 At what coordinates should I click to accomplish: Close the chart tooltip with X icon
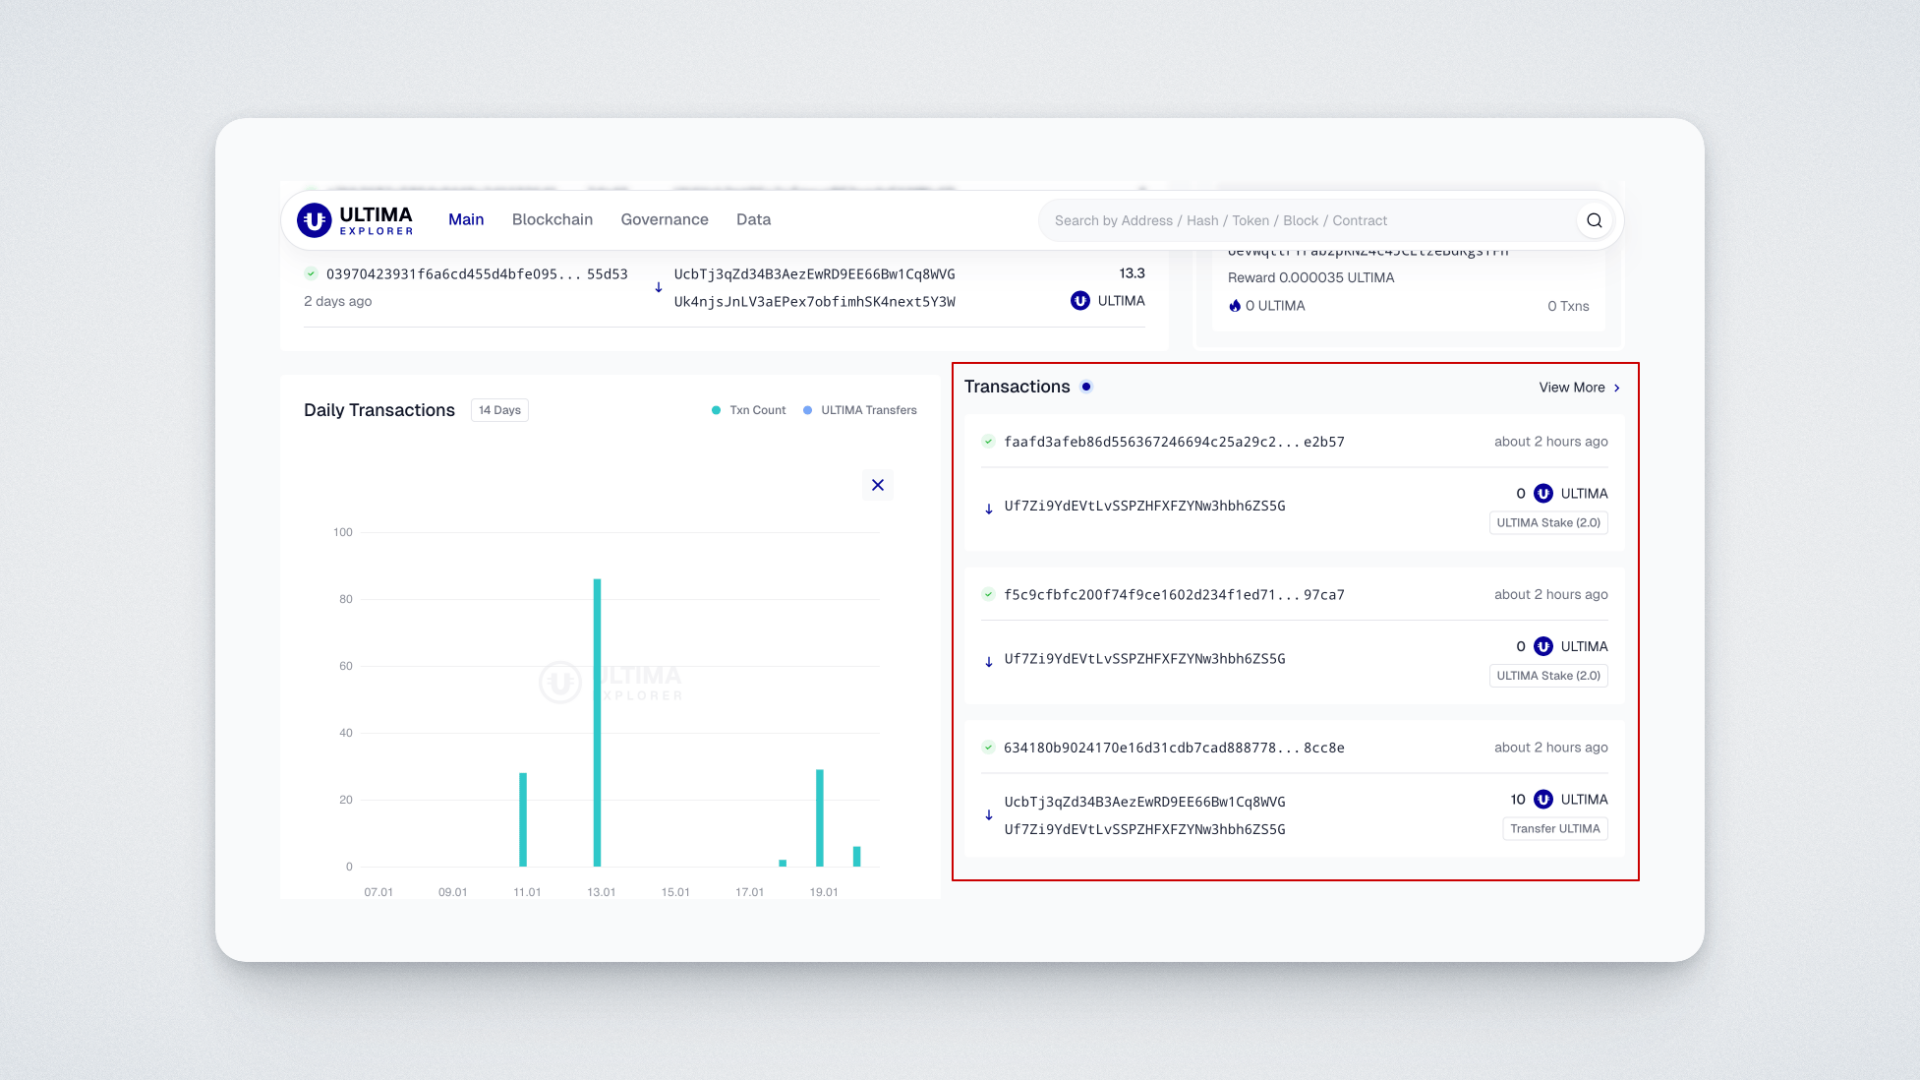(x=877, y=485)
